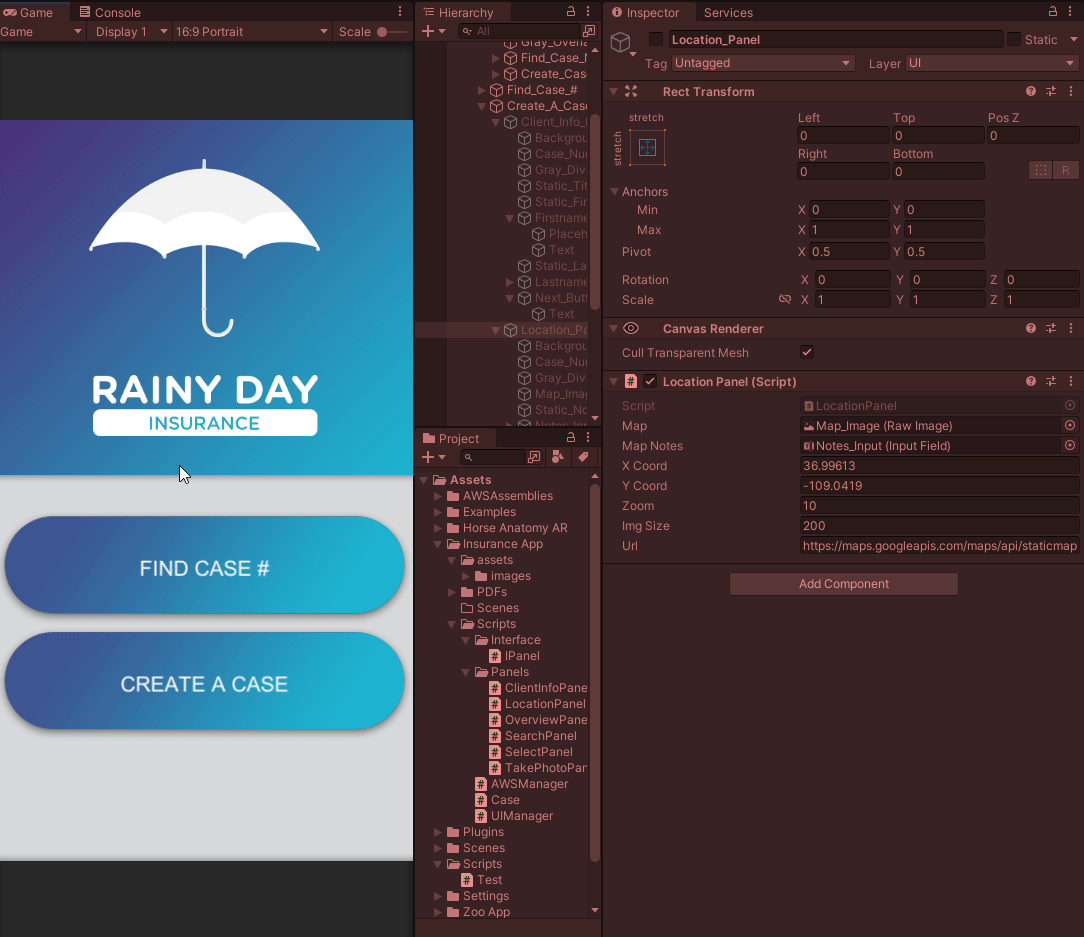The height and width of the screenshot is (937, 1084).
Task: Click the Url input field
Action: (939, 546)
